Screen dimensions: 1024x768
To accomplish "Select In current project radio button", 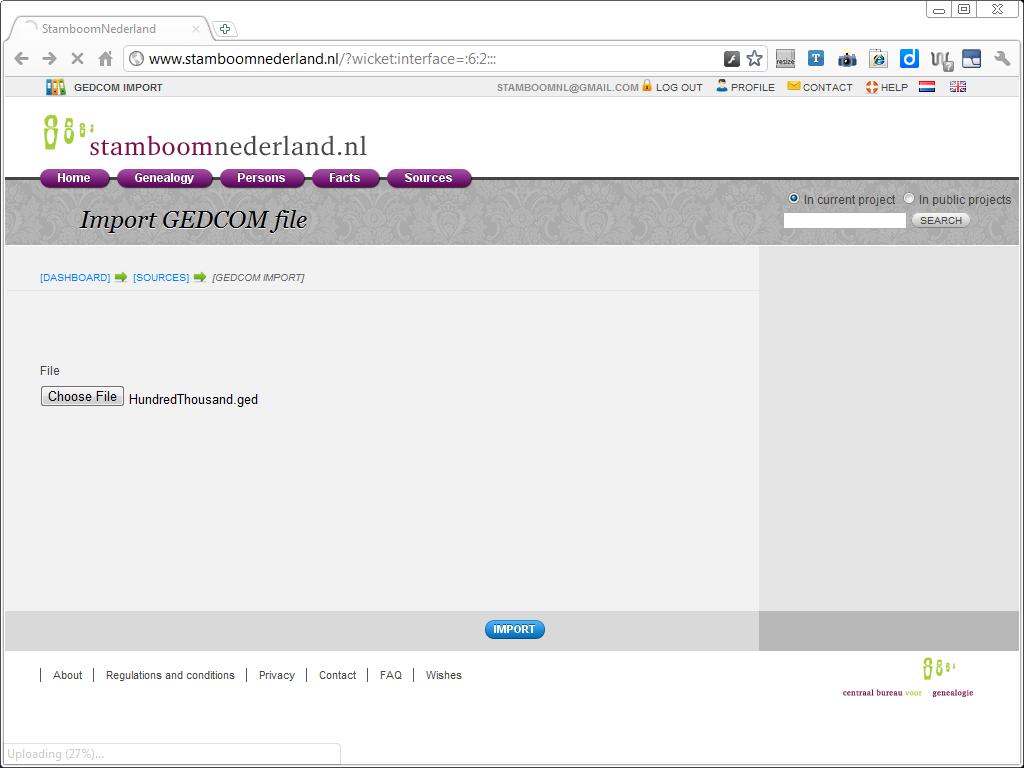I will (793, 199).
